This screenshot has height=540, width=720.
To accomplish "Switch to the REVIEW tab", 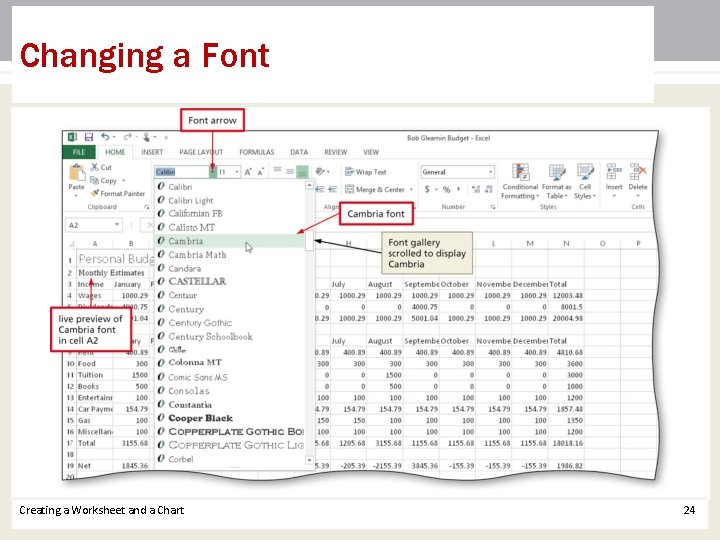I will 336,152.
